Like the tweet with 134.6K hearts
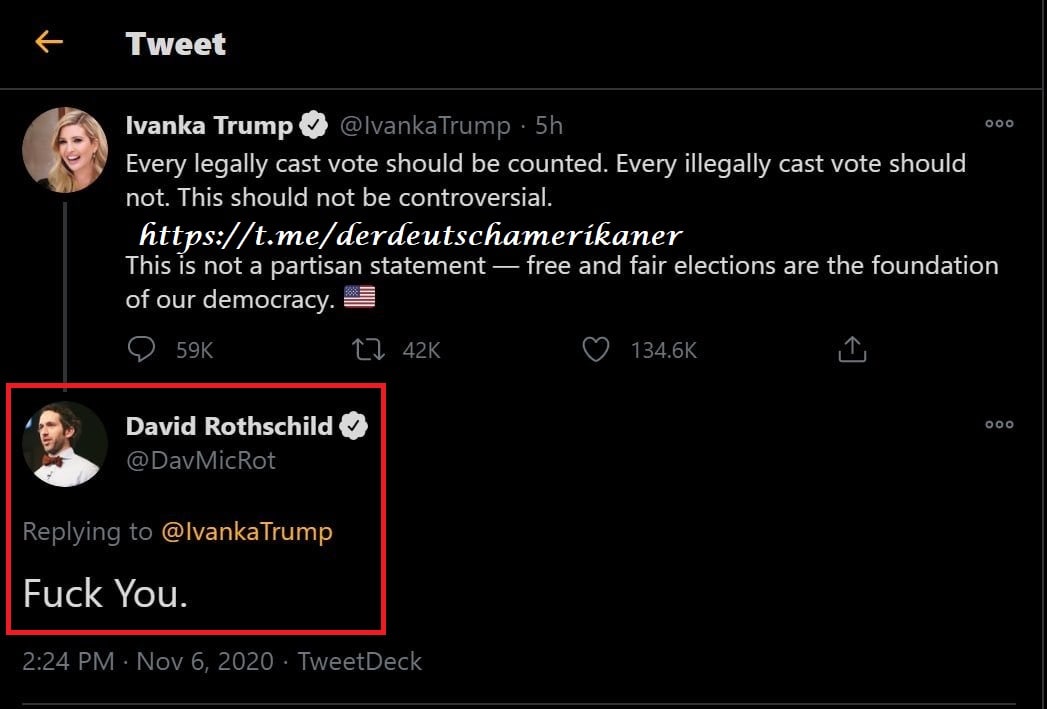 click(596, 349)
